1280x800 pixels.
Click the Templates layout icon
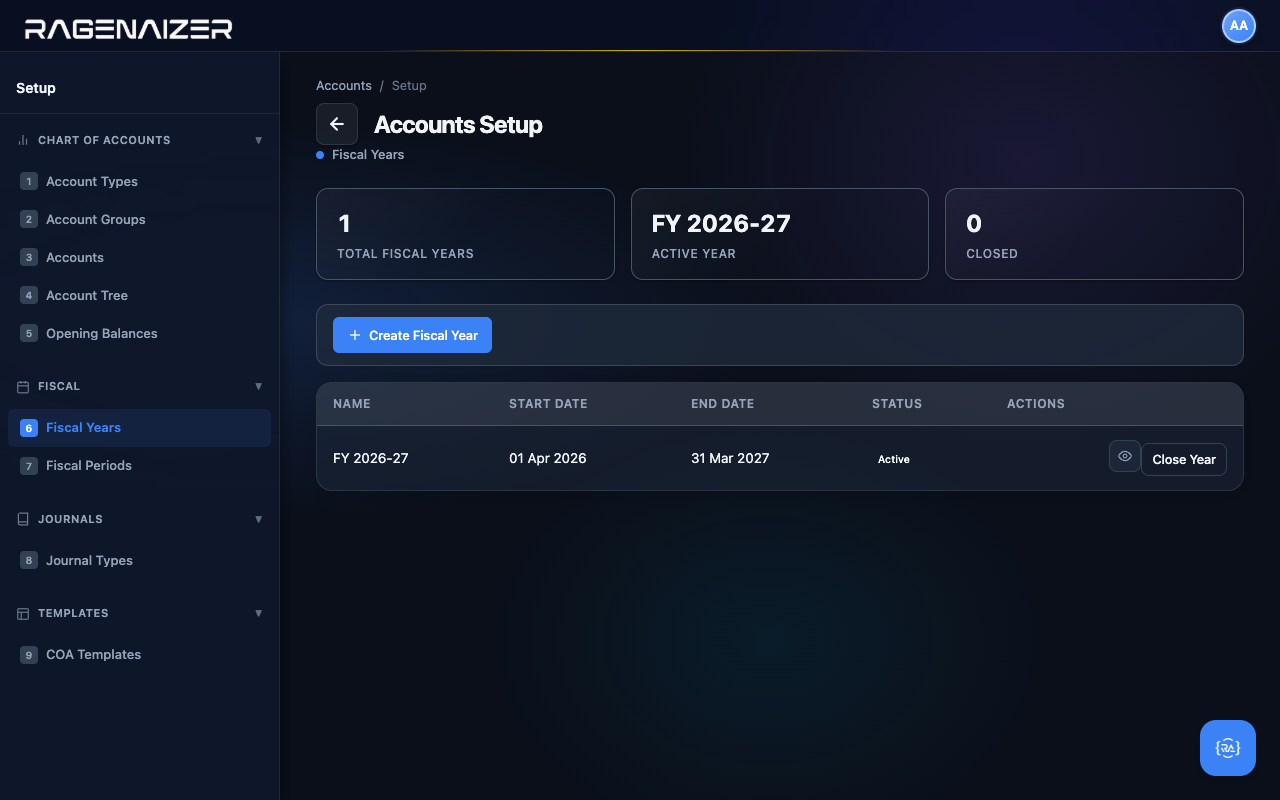coord(23,613)
